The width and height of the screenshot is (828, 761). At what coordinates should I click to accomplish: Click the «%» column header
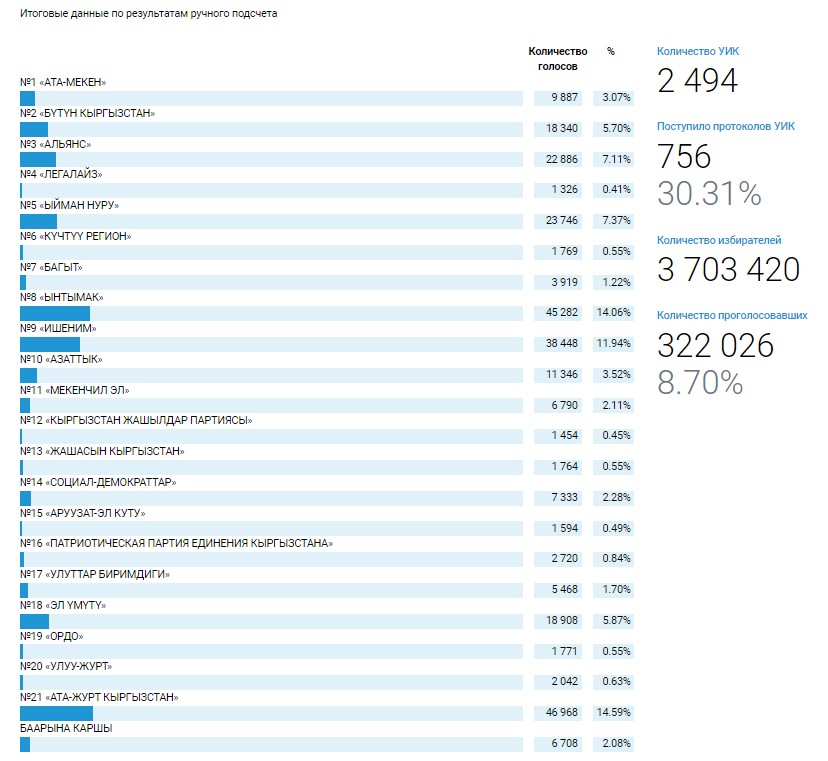(x=611, y=51)
